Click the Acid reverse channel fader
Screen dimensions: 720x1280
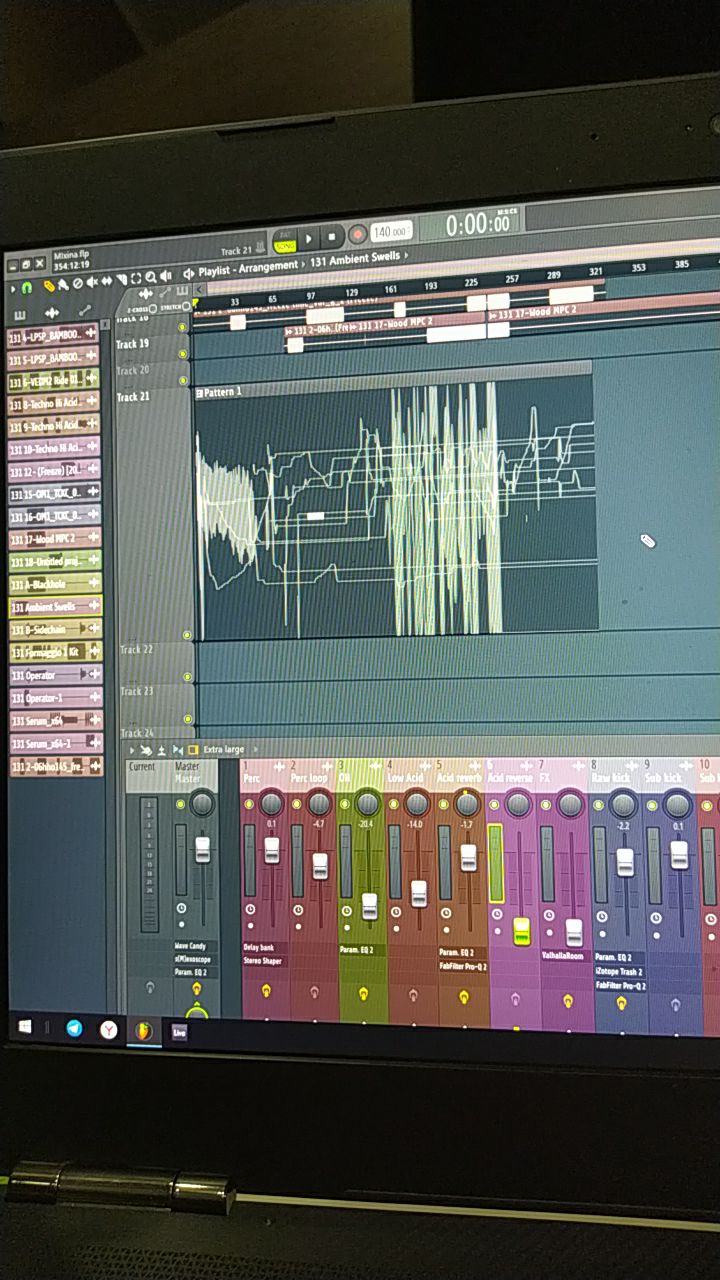(x=521, y=931)
